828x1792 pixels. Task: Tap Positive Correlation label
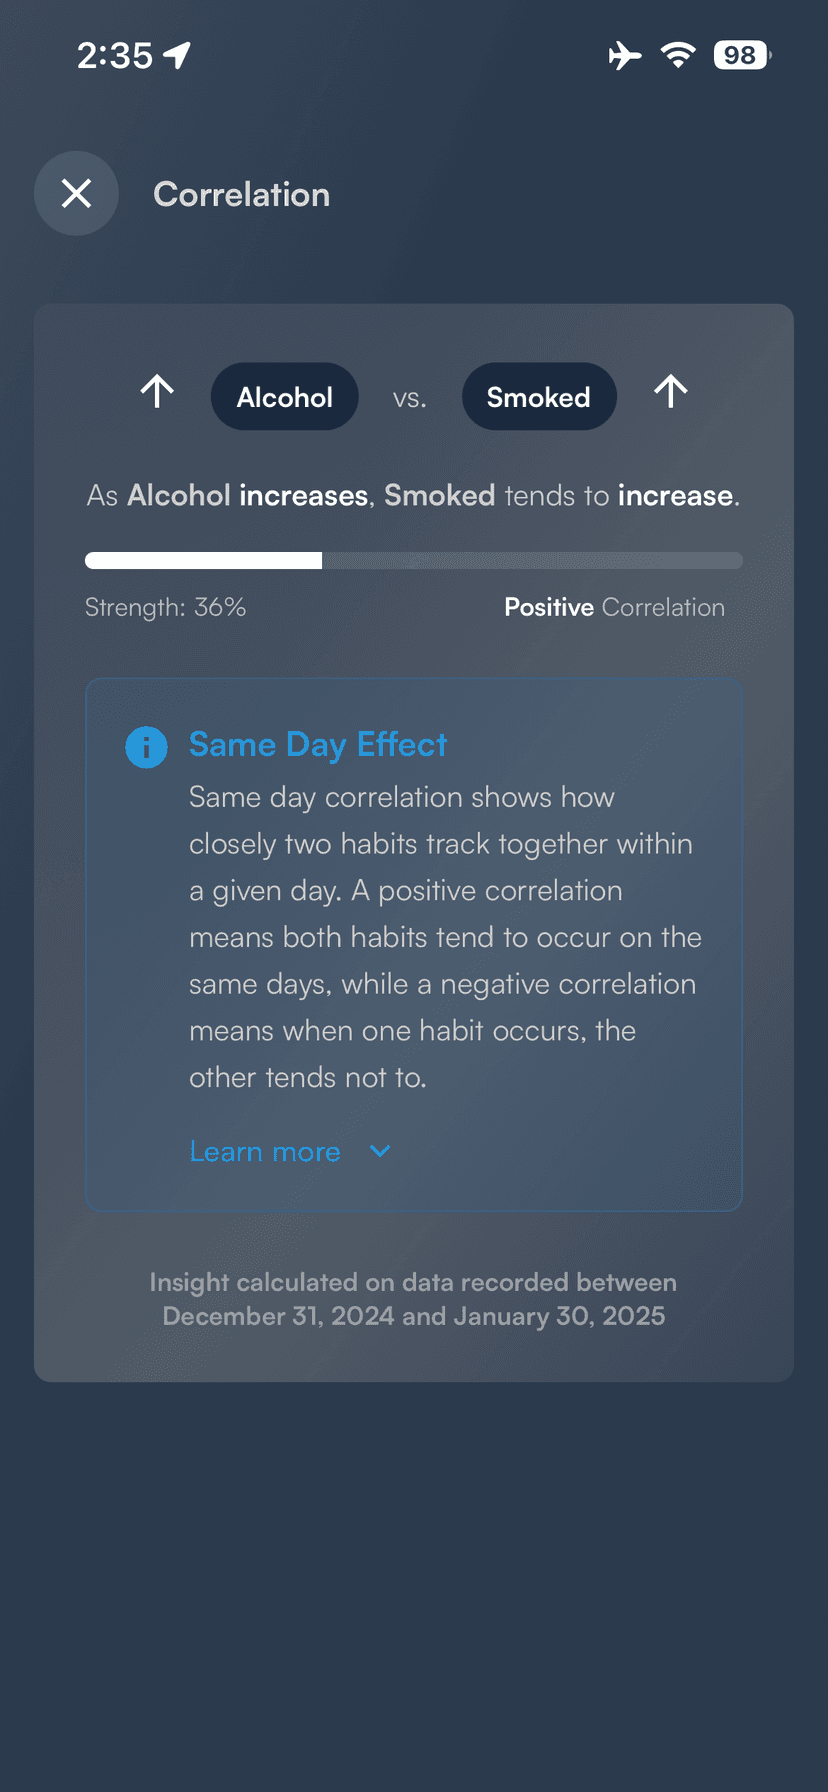pos(613,607)
